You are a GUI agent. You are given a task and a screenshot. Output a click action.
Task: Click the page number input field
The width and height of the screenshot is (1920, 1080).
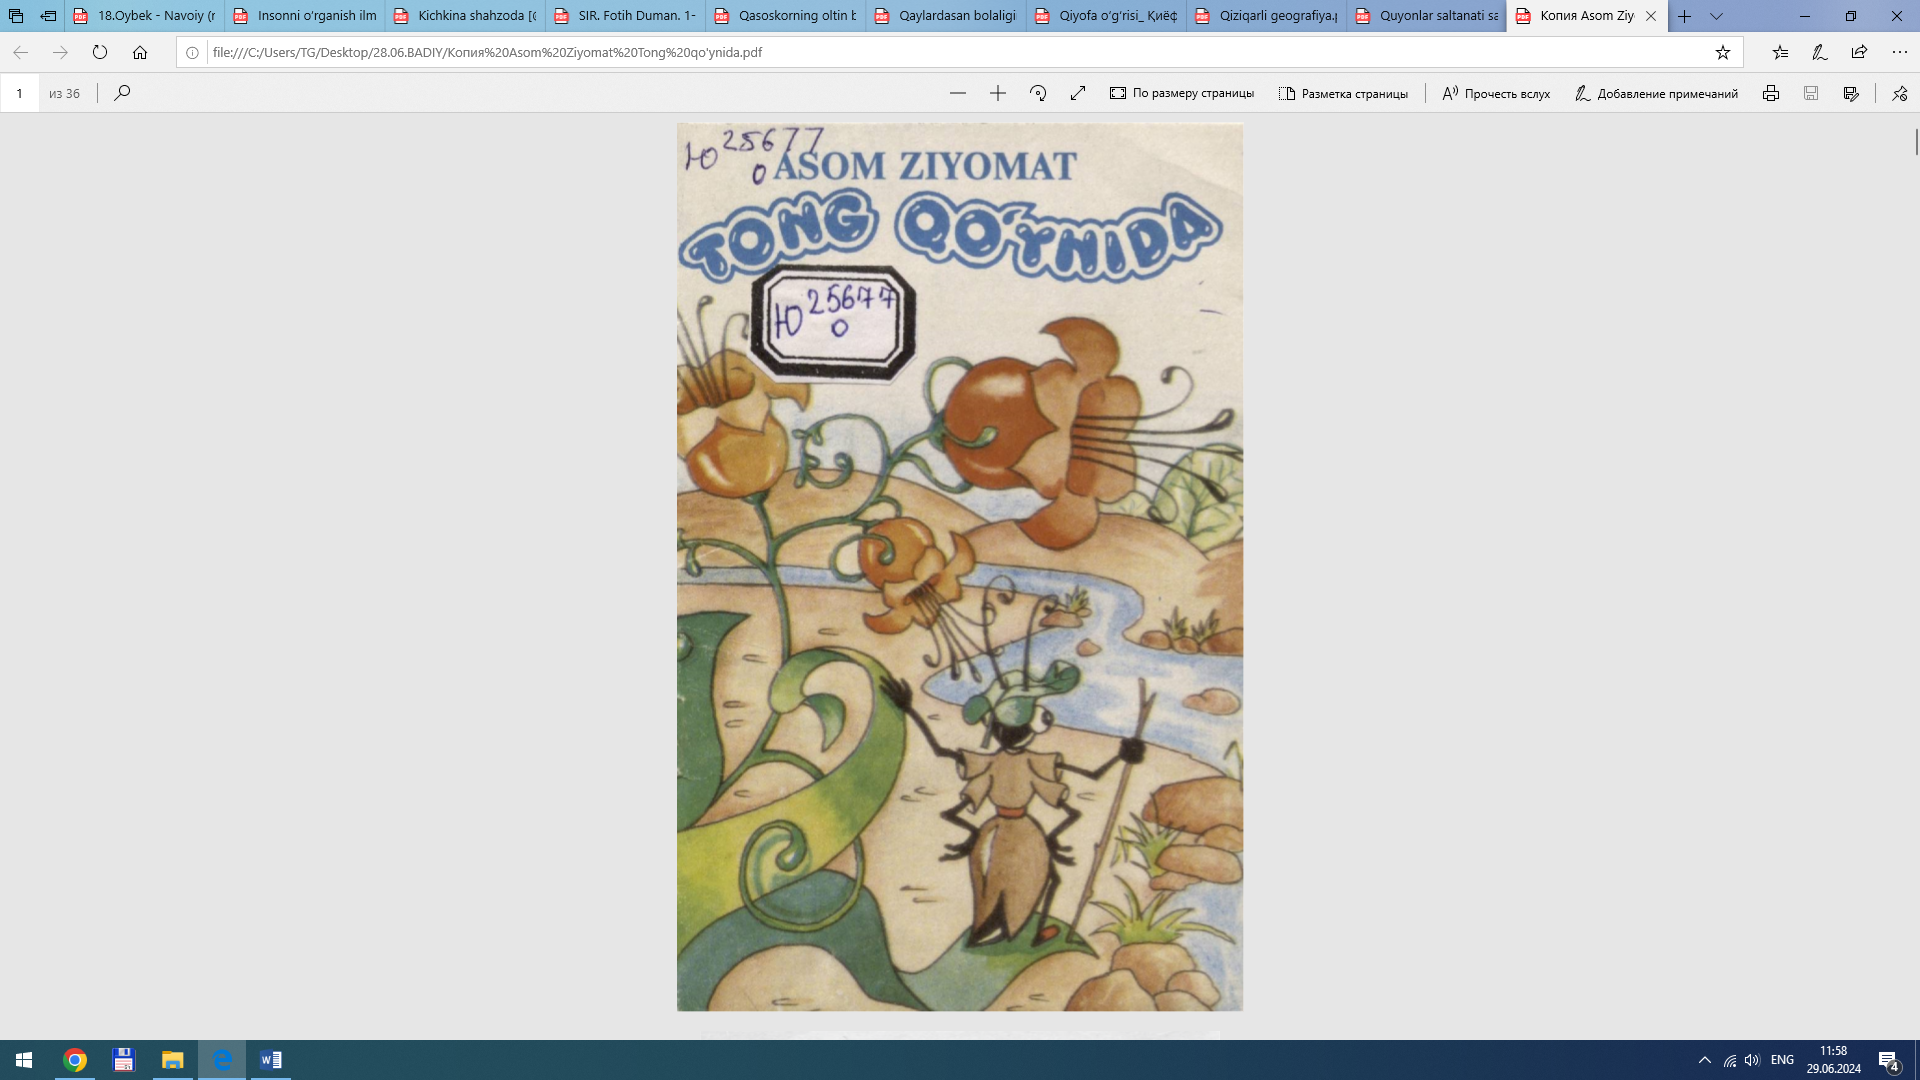(20, 93)
